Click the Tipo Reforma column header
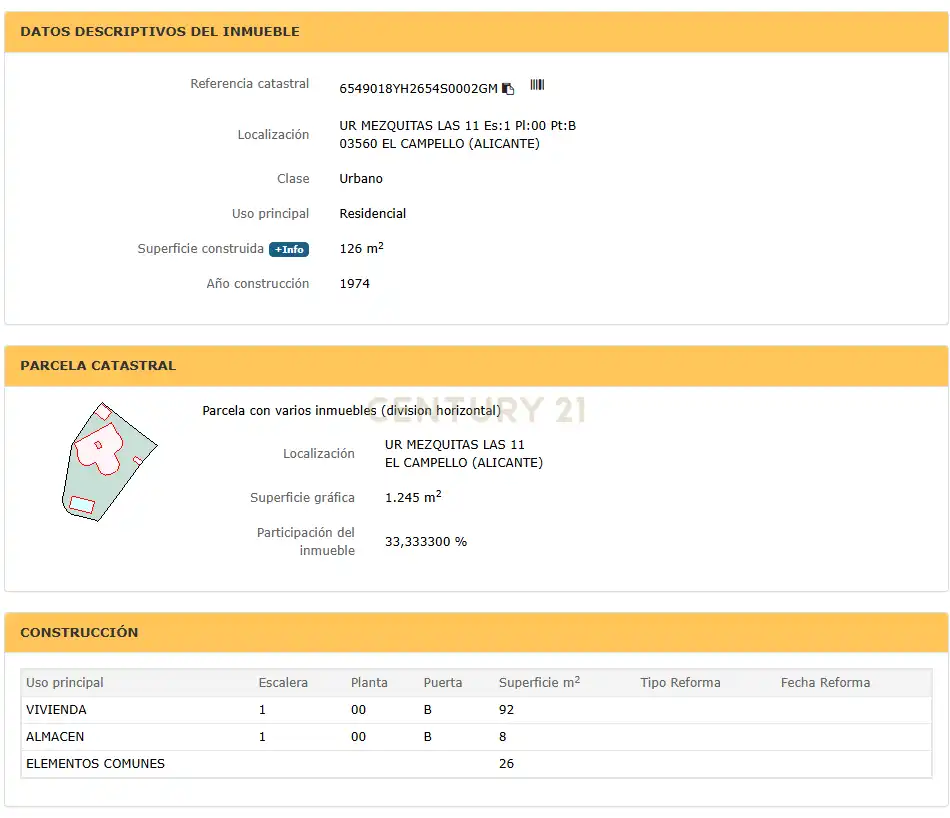Screen dimensions: 950x818 coord(680,683)
